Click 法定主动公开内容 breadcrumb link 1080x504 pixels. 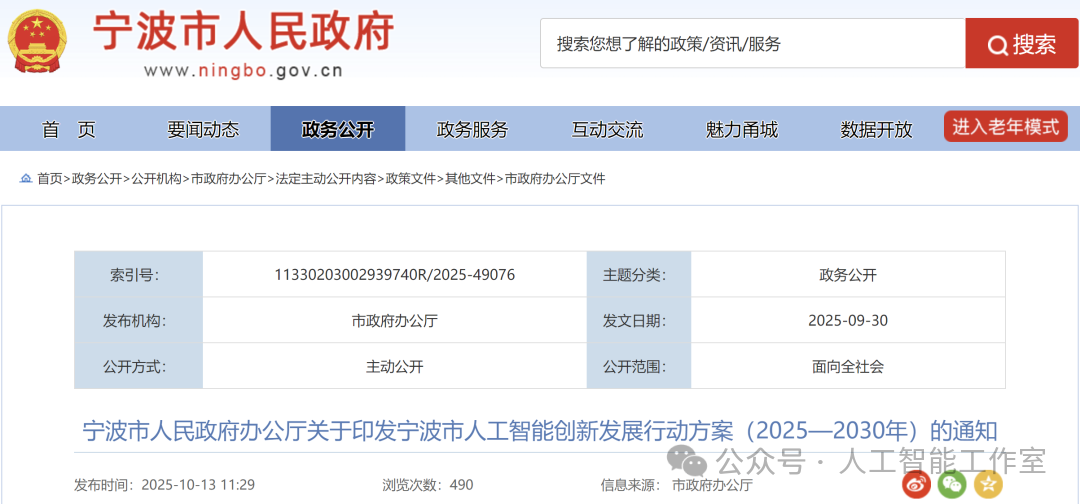point(326,179)
